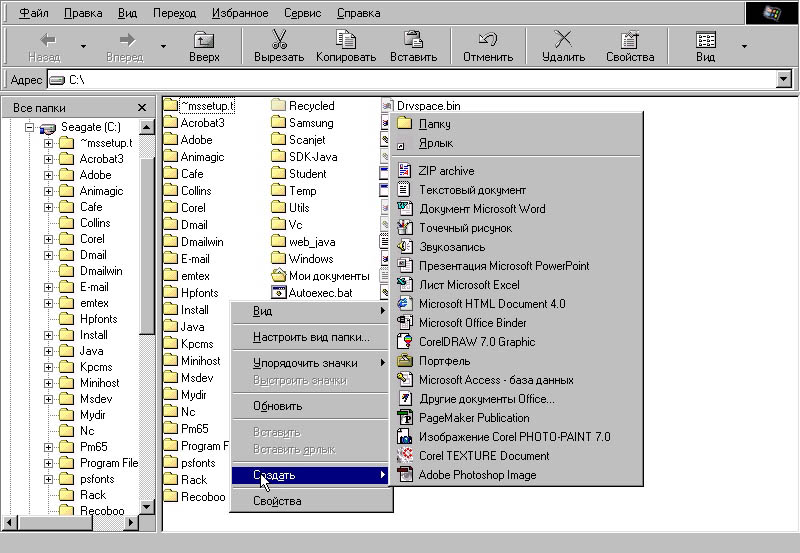The width and height of the screenshot is (800, 553).
Task: Create a Microsoft Access база данных
Action: click(x=515, y=380)
